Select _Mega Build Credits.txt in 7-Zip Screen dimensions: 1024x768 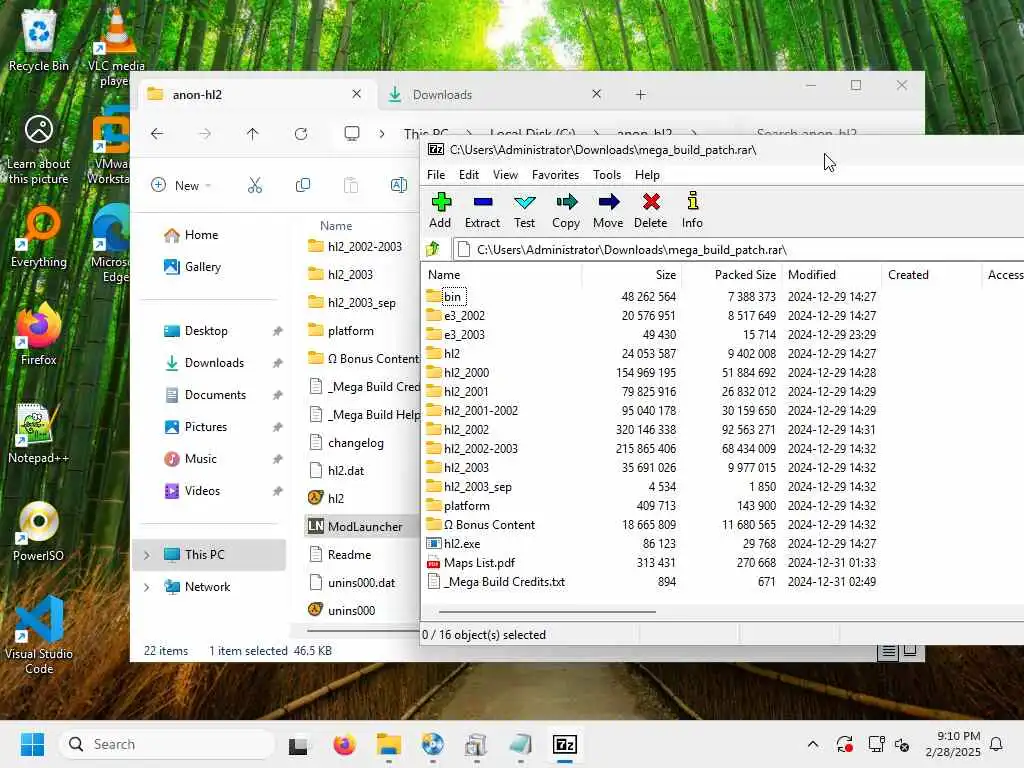tap(504, 582)
